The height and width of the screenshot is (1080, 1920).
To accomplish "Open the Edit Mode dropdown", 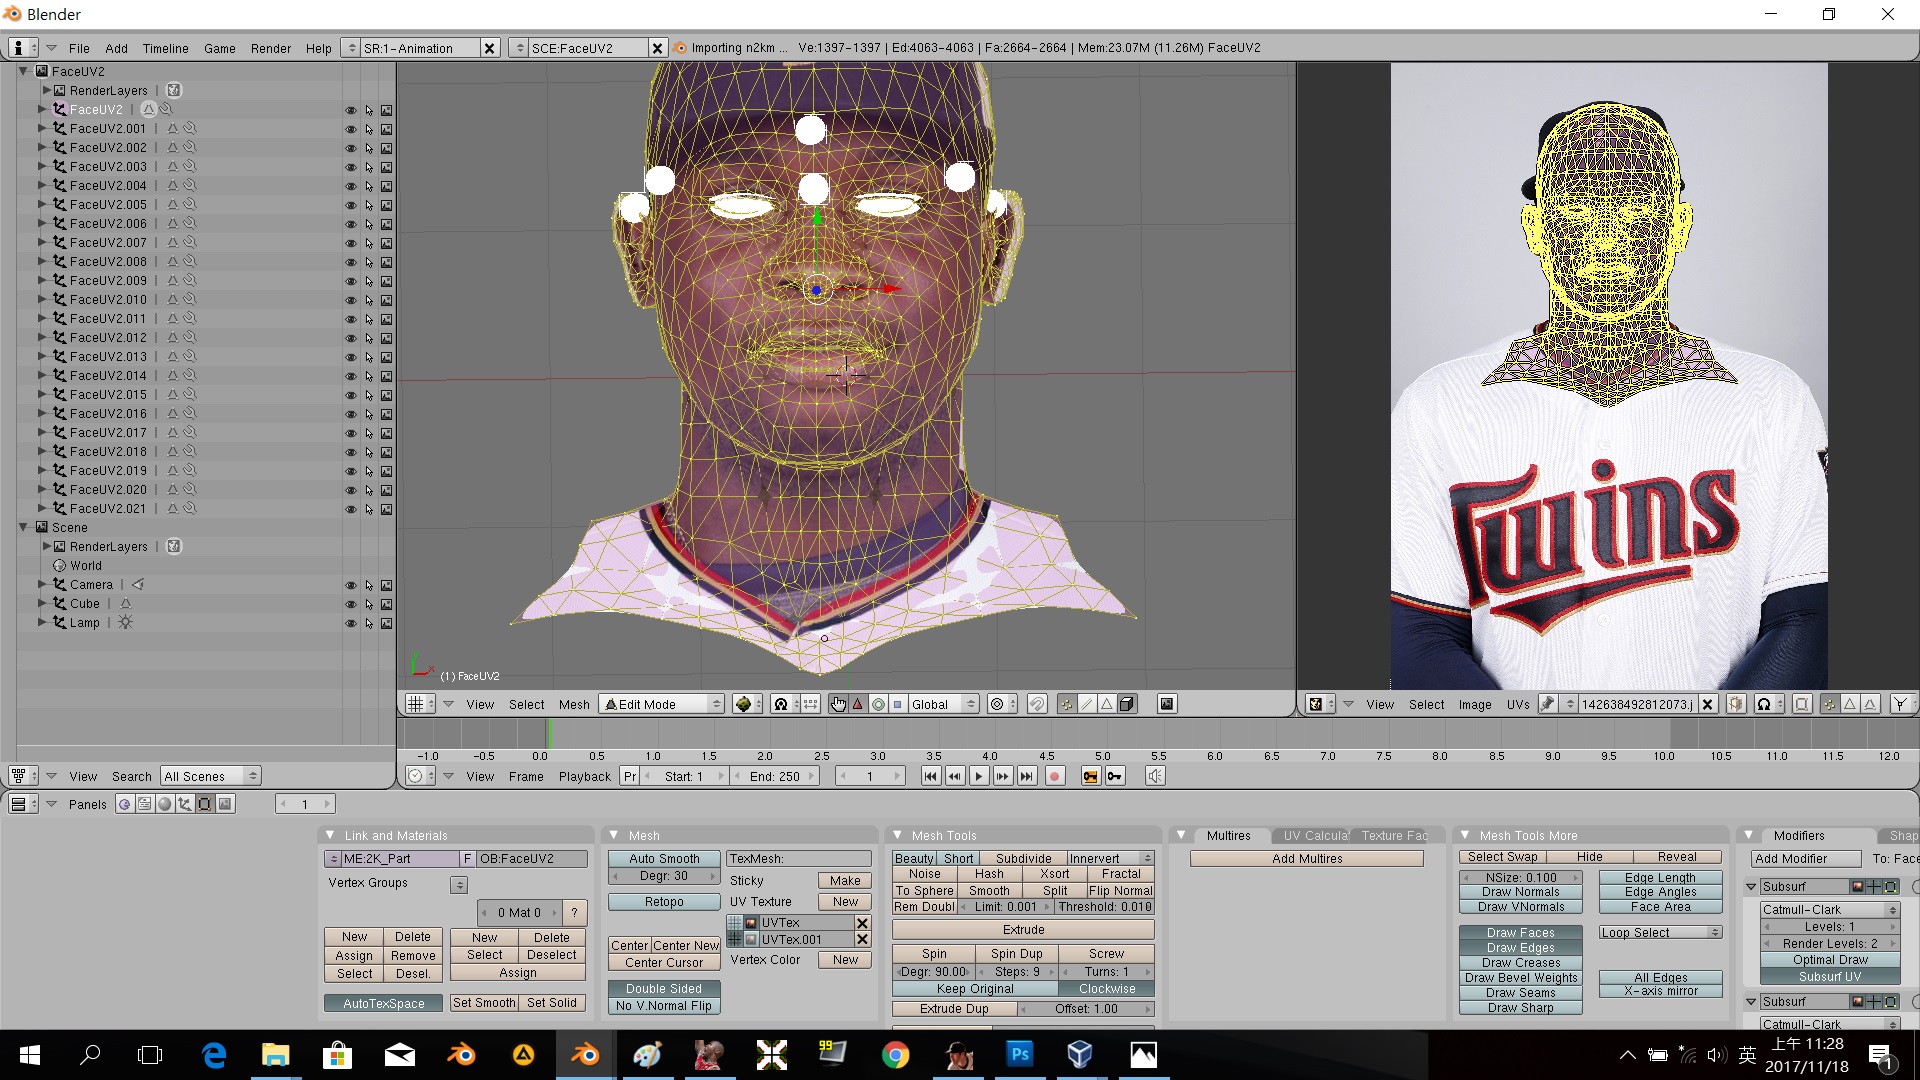I will (662, 704).
